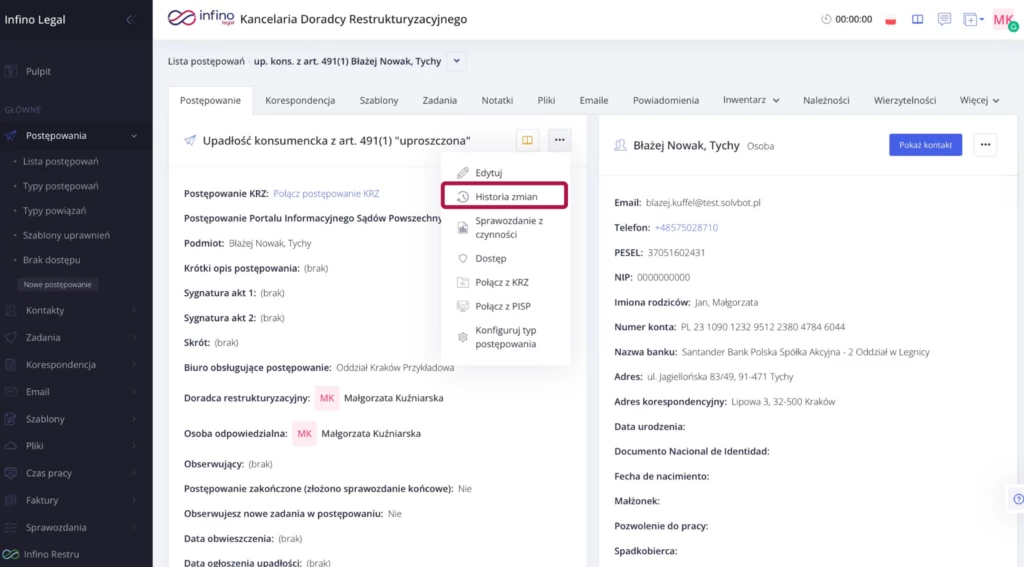Switch to Należności tab
The height and width of the screenshot is (567, 1024).
point(826,101)
